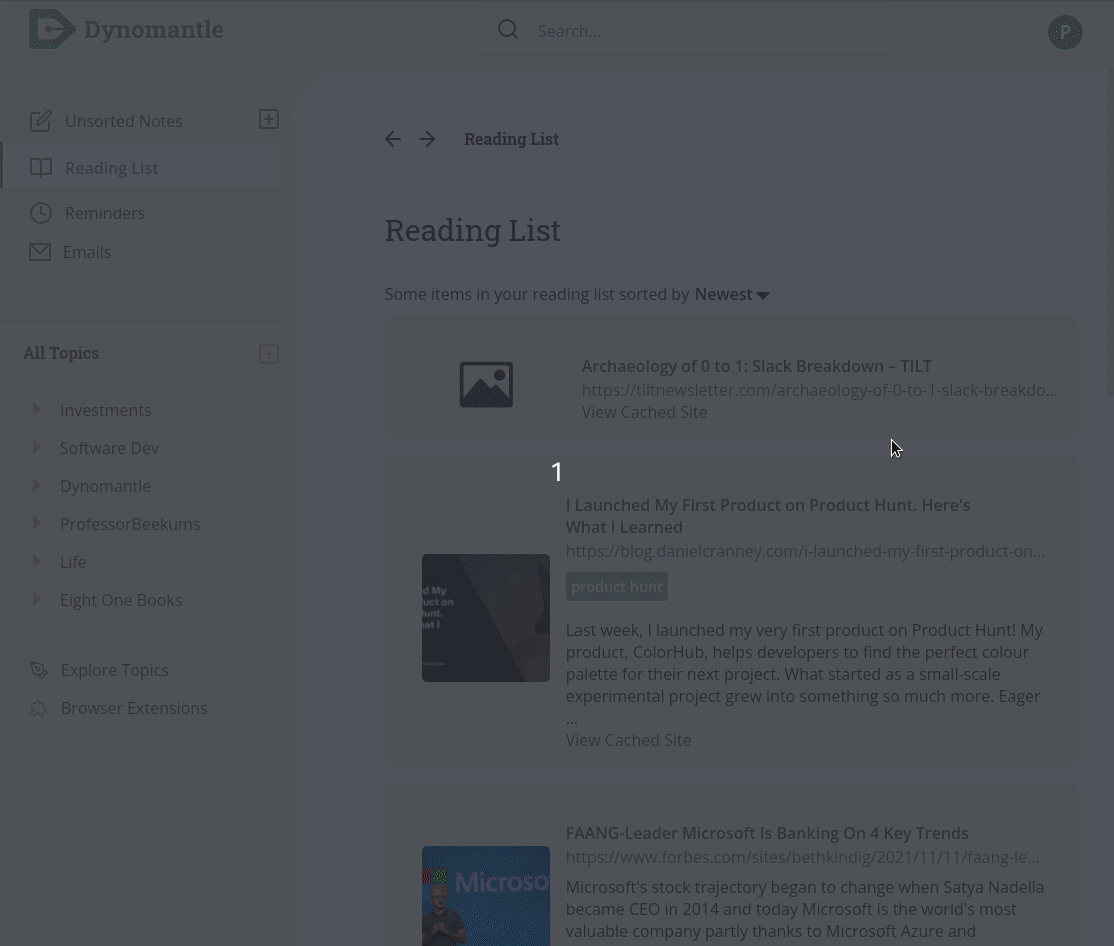This screenshot has height=946, width=1114.
Task: Open Reminders in sidebar
Action: pyautogui.click(x=104, y=213)
